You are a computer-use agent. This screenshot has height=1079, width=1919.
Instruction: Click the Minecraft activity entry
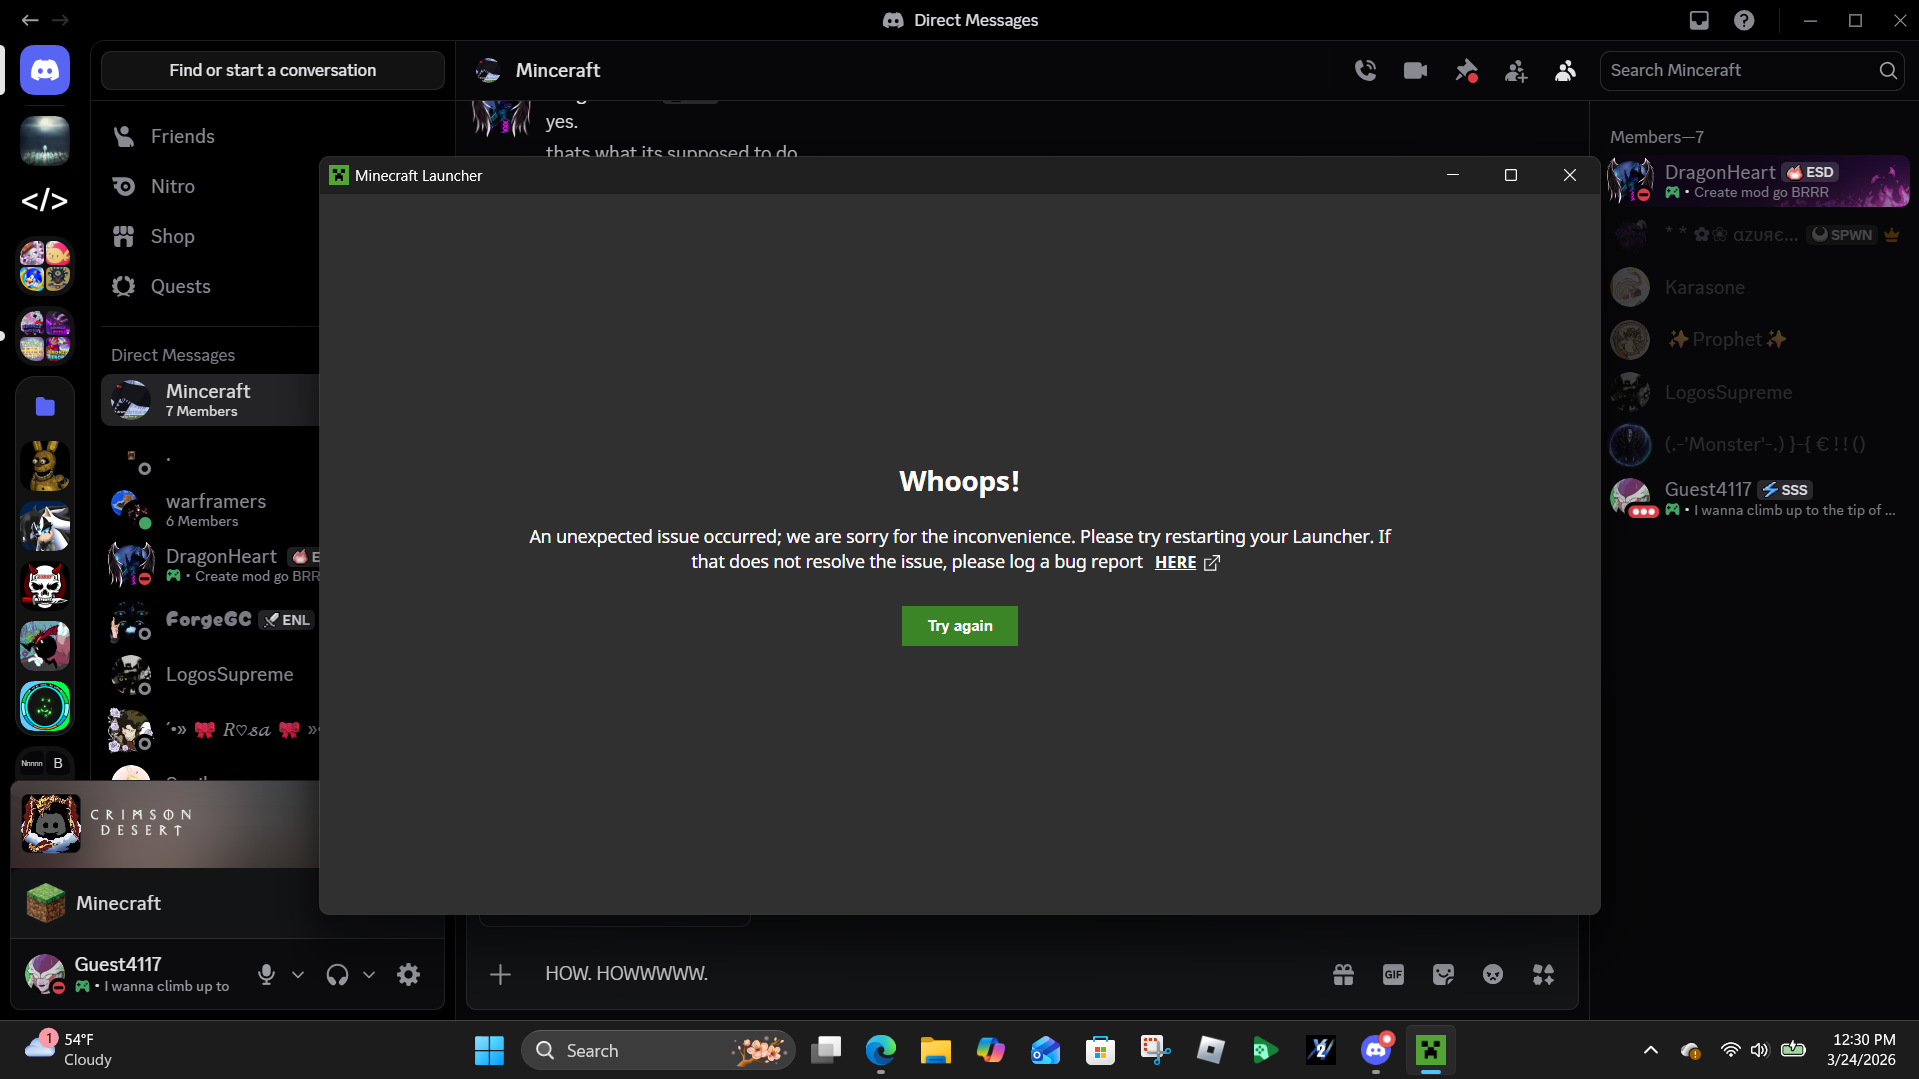[165, 903]
